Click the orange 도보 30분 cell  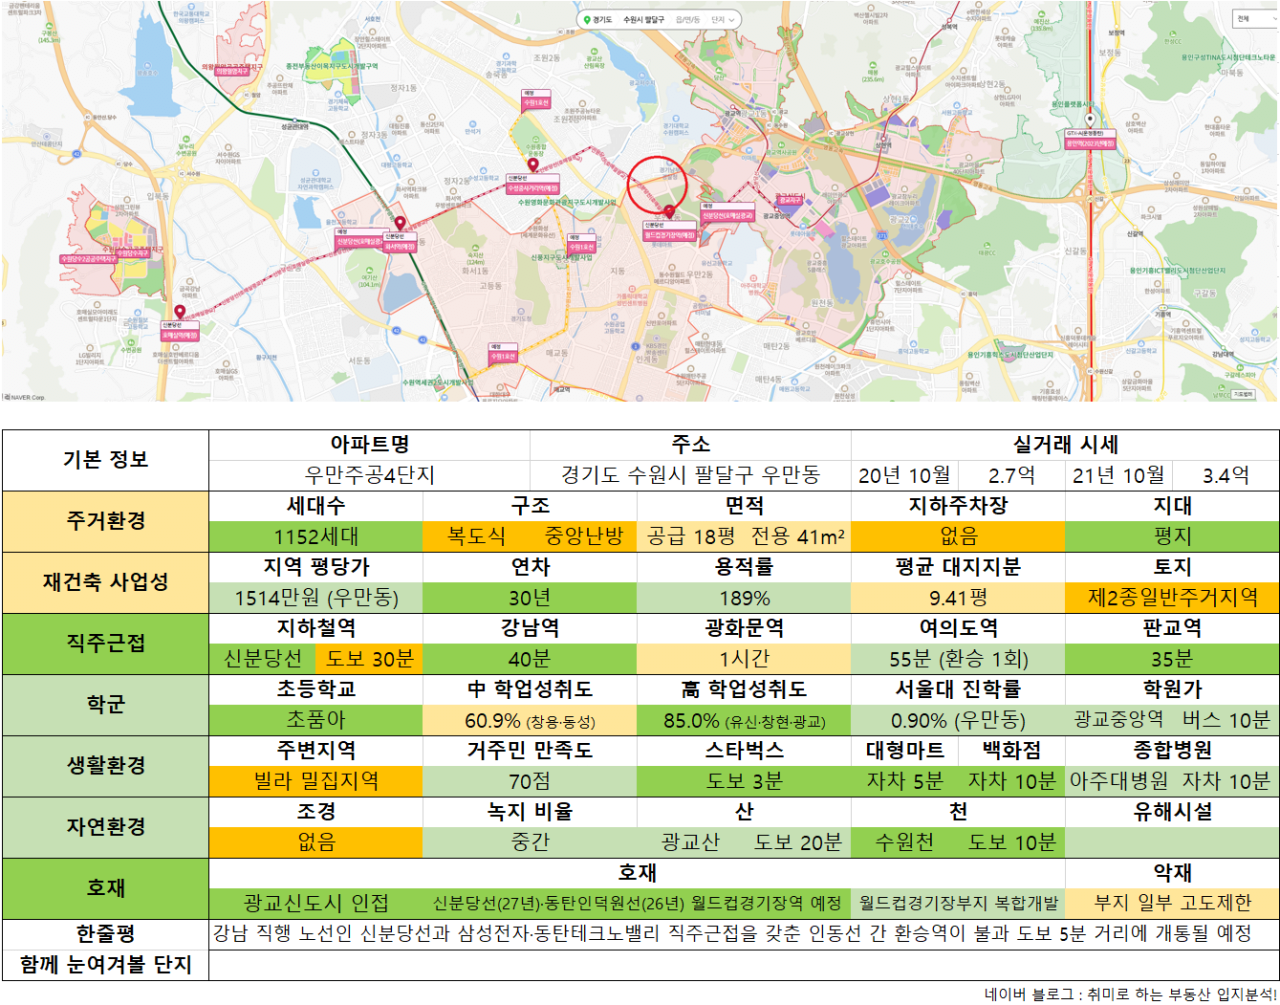tap(369, 659)
